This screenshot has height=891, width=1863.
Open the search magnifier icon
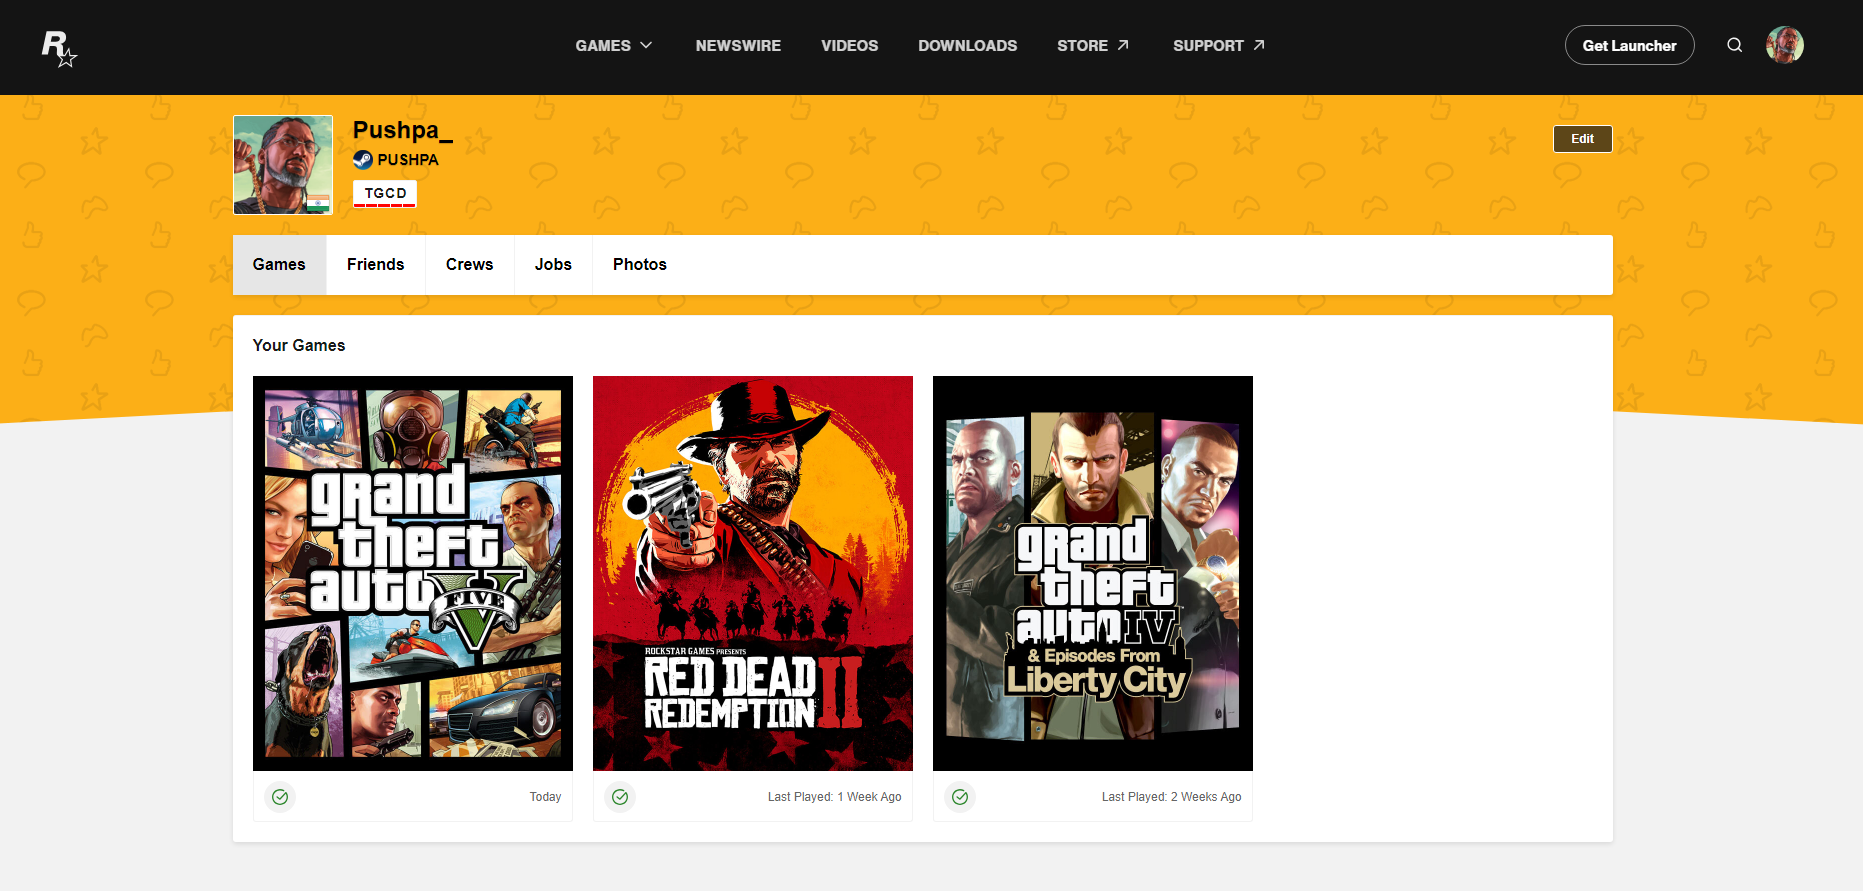point(1735,45)
